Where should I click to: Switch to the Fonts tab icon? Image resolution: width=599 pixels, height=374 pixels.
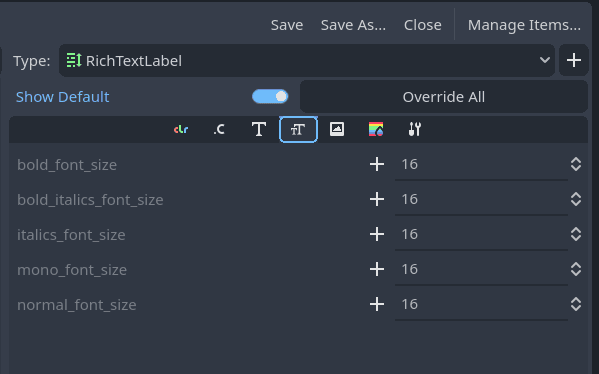coord(259,130)
